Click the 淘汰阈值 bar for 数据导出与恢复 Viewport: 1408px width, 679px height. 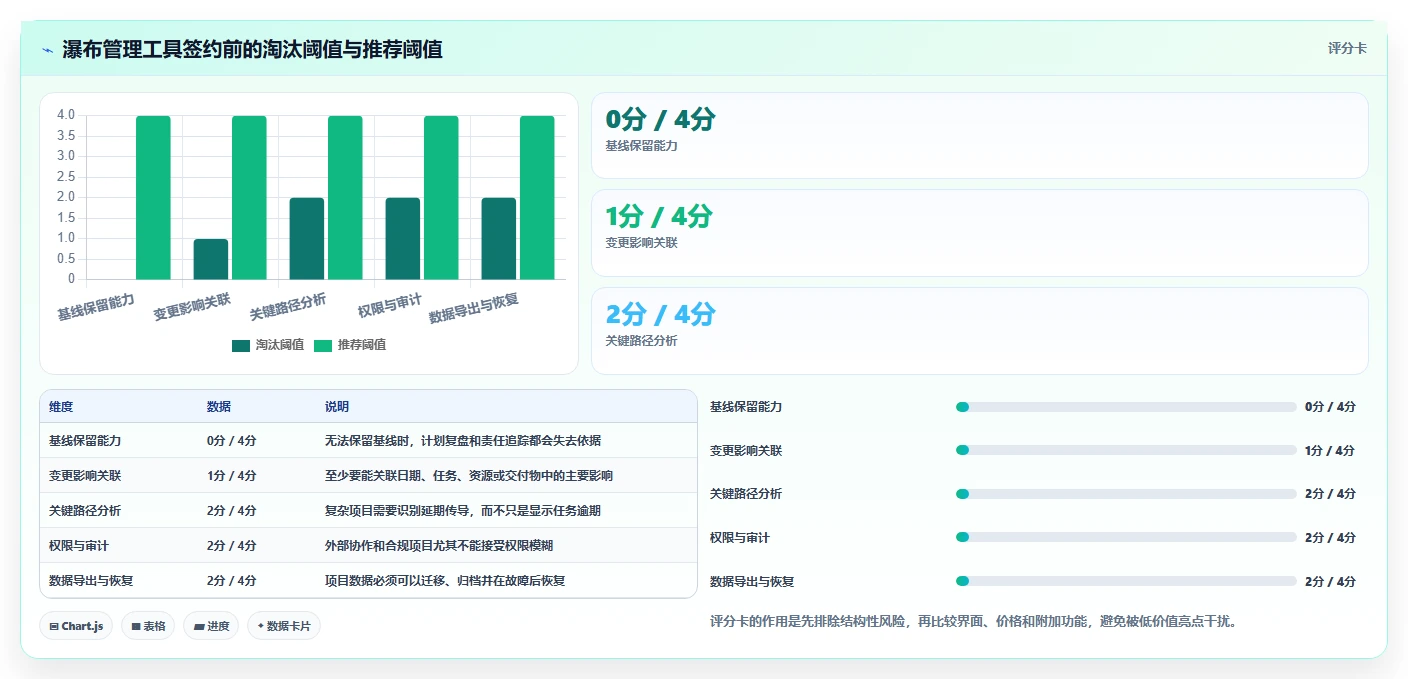point(499,238)
